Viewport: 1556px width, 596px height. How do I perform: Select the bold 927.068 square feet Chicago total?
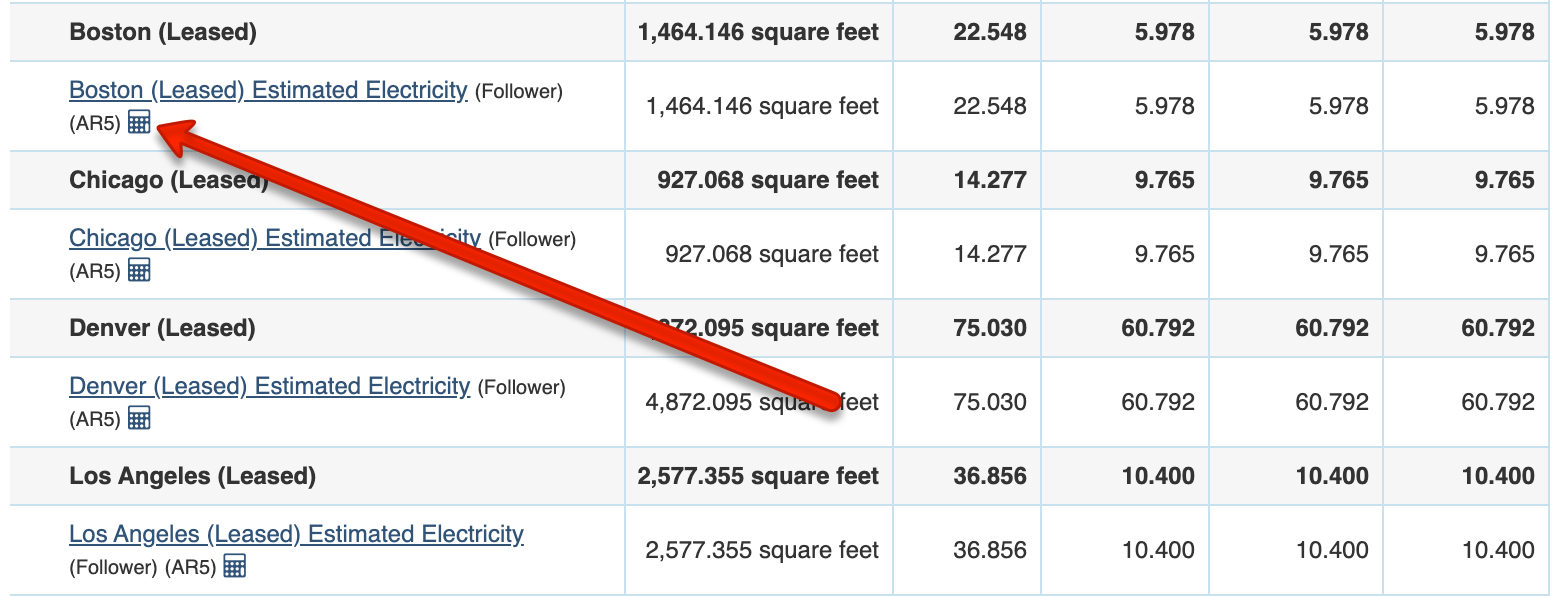click(768, 180)
